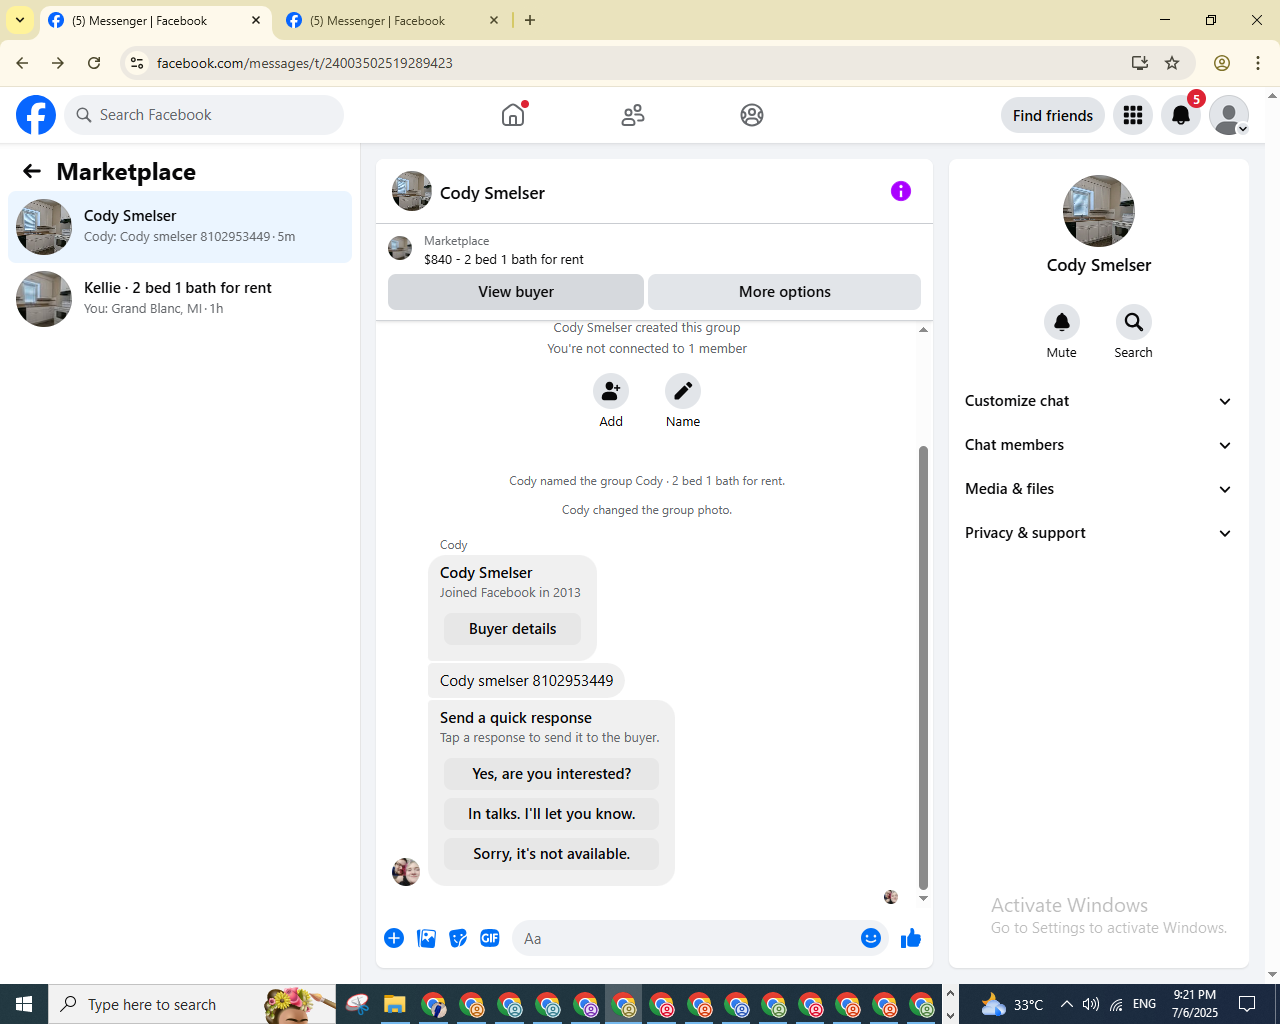Open the volume control in system tray
1280x1024 pixels.
click(1091, 1004)
